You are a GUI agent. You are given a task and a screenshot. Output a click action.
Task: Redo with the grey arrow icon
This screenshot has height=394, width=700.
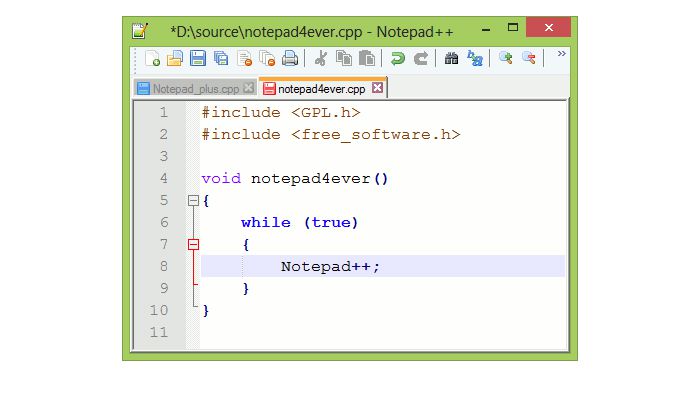tap(421, 58)
